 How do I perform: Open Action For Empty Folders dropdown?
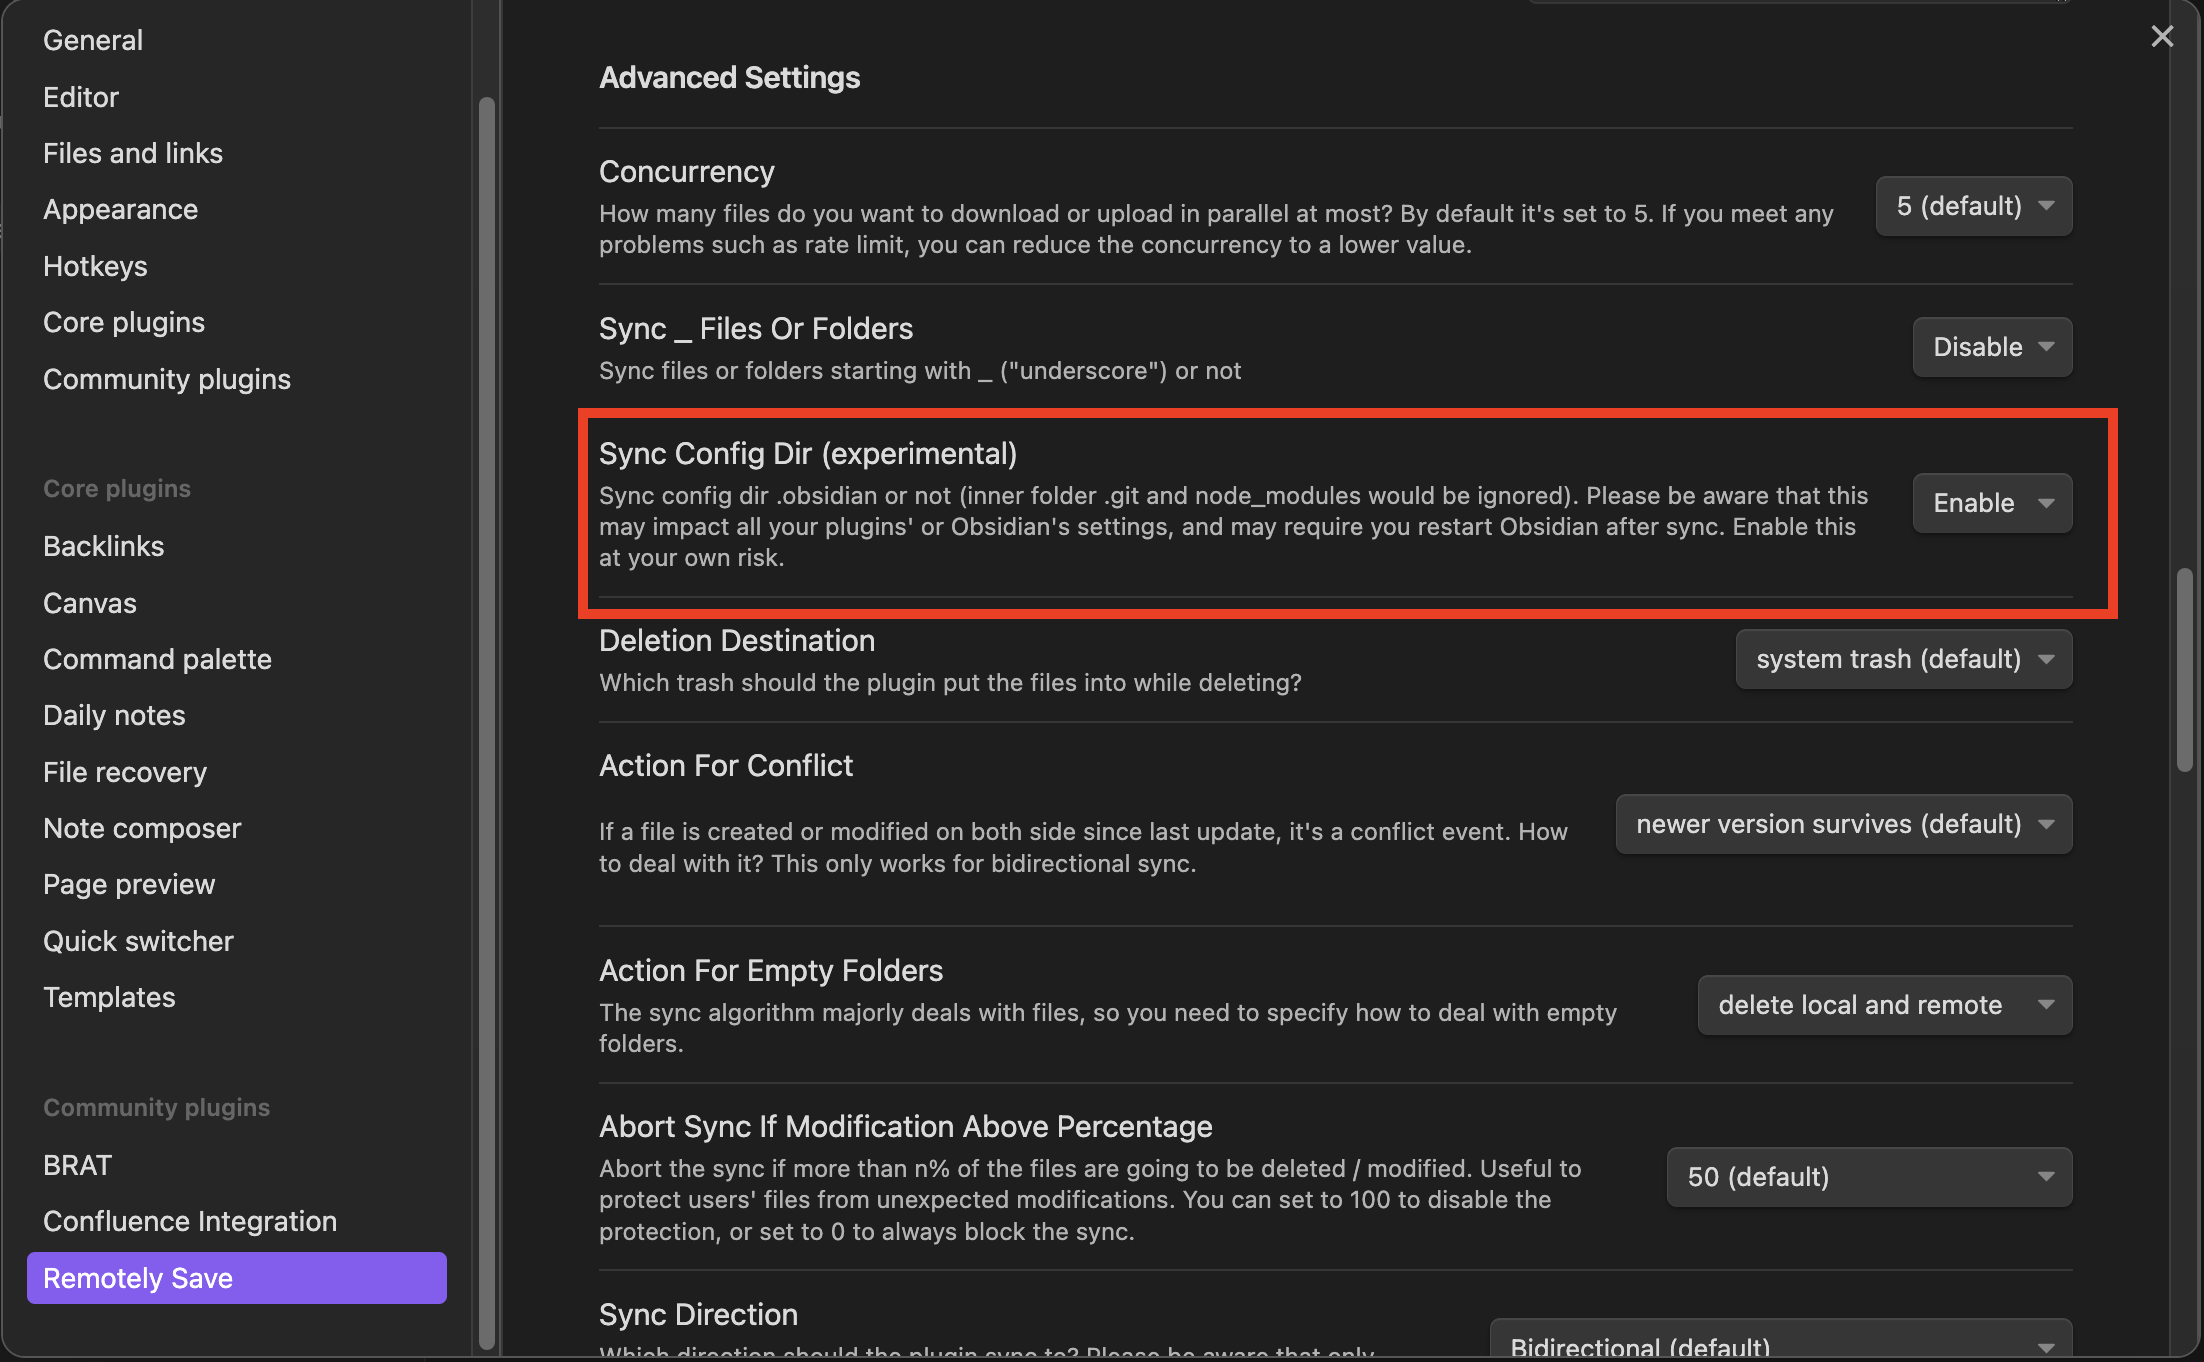click(x=1884, y=1005)
